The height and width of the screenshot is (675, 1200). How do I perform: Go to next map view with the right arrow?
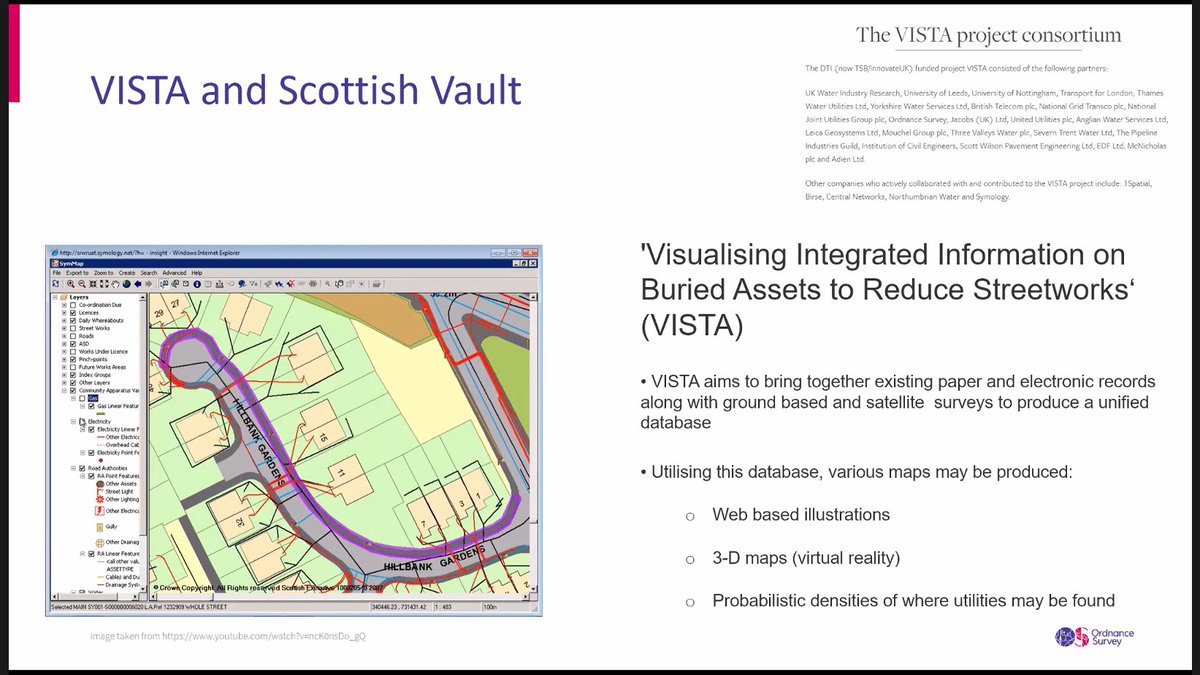[x=149, y=284]
